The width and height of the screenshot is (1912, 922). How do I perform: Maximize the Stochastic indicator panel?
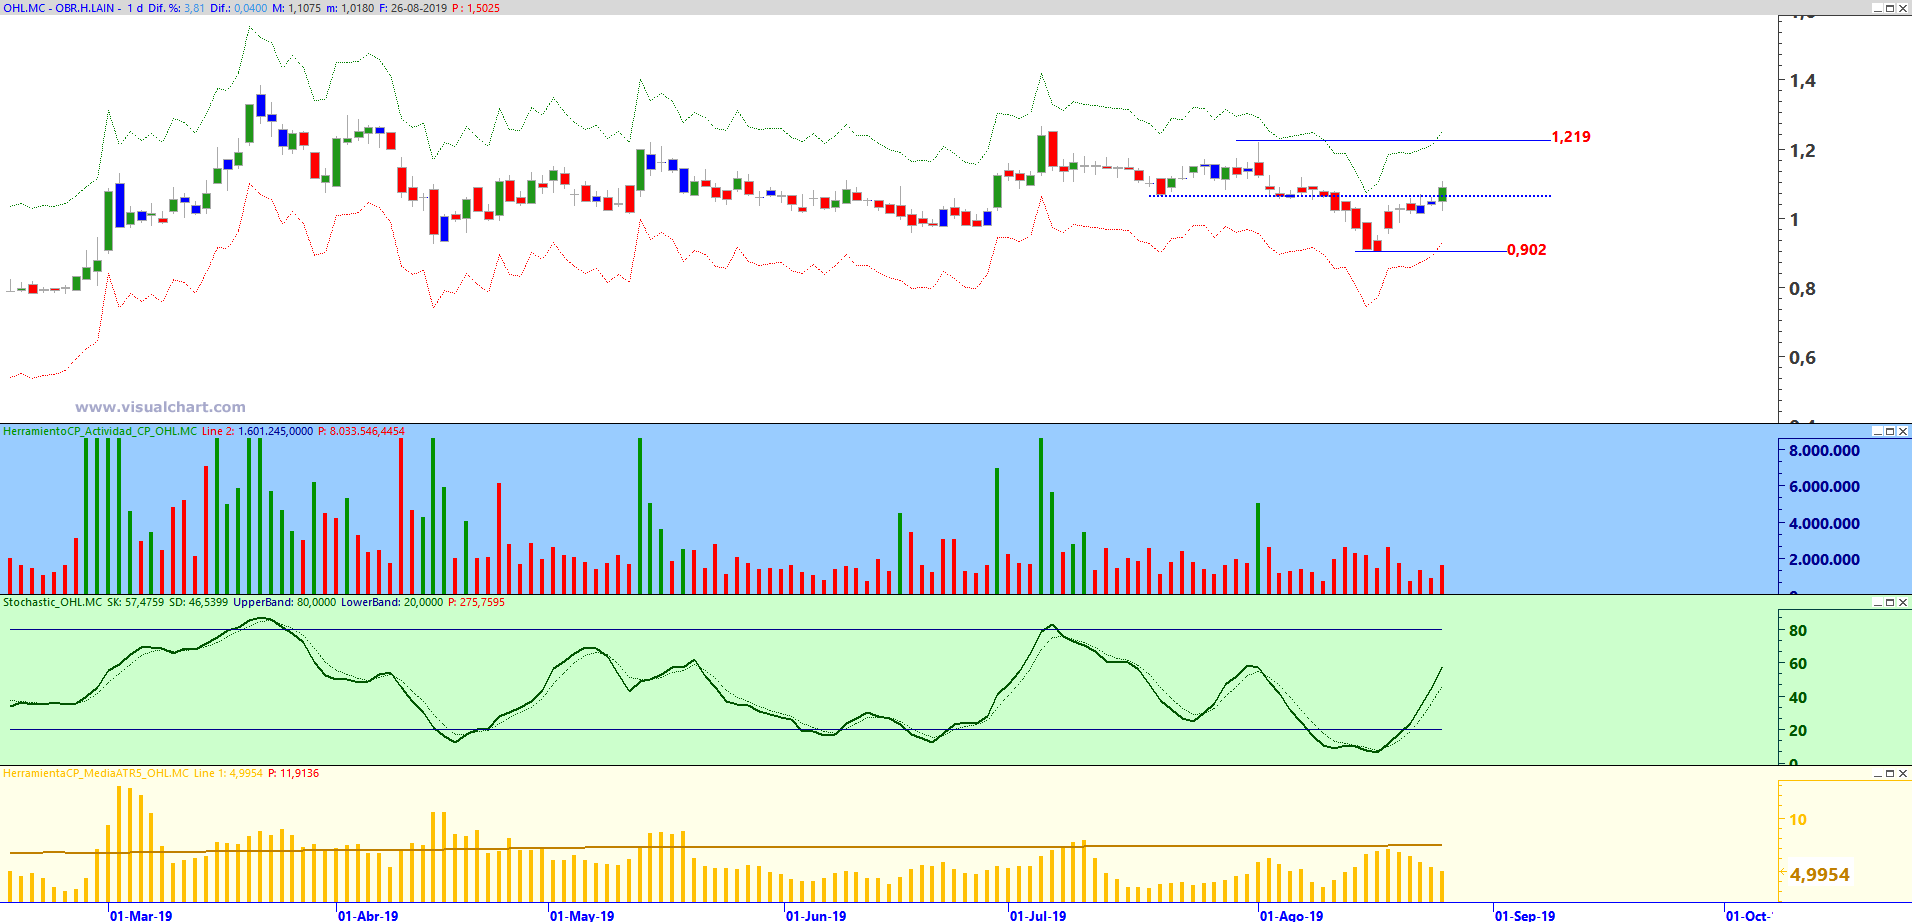coord(1890,602)
